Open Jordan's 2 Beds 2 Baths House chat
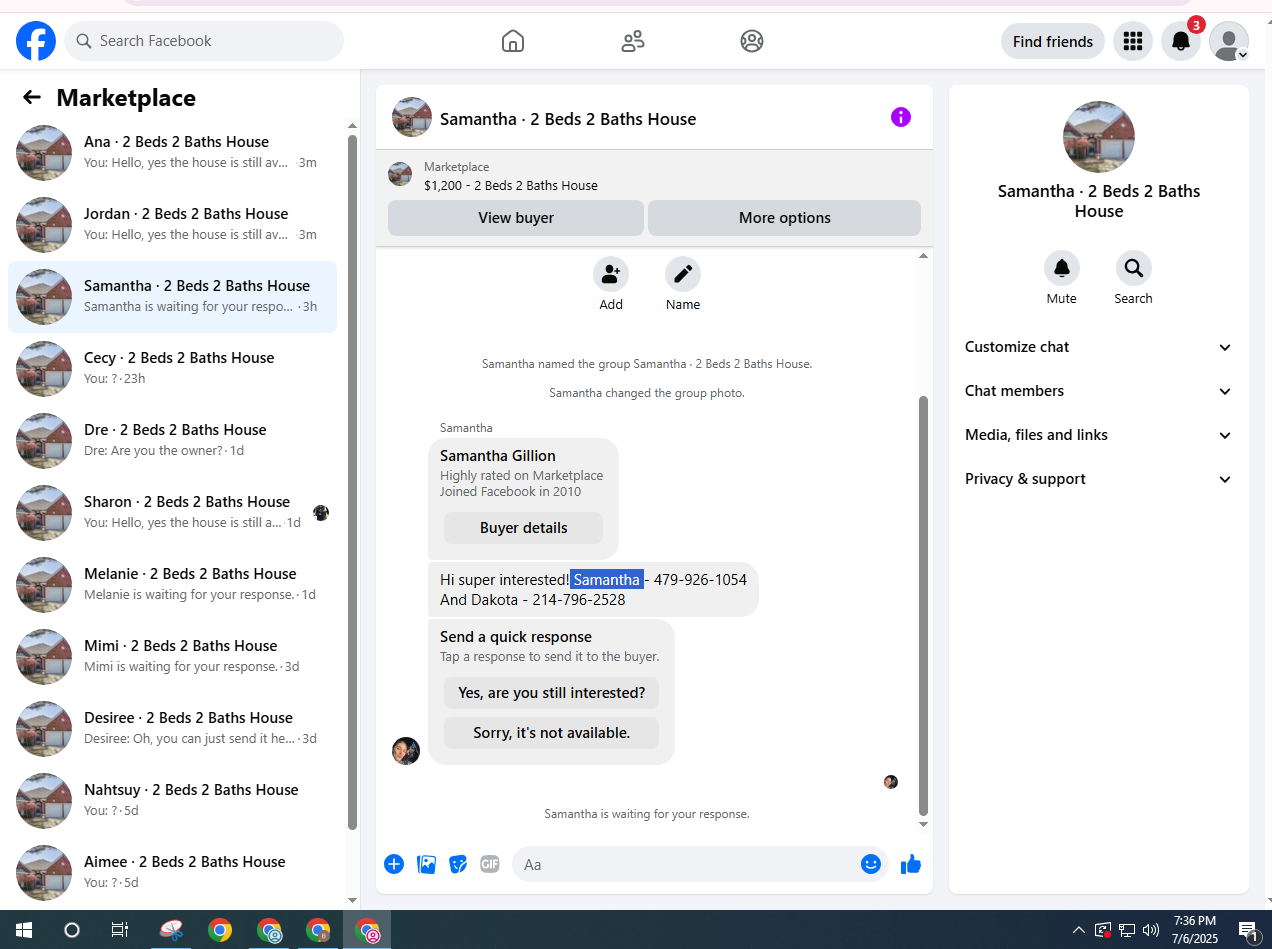The image size is (1272, 949). 172,225
